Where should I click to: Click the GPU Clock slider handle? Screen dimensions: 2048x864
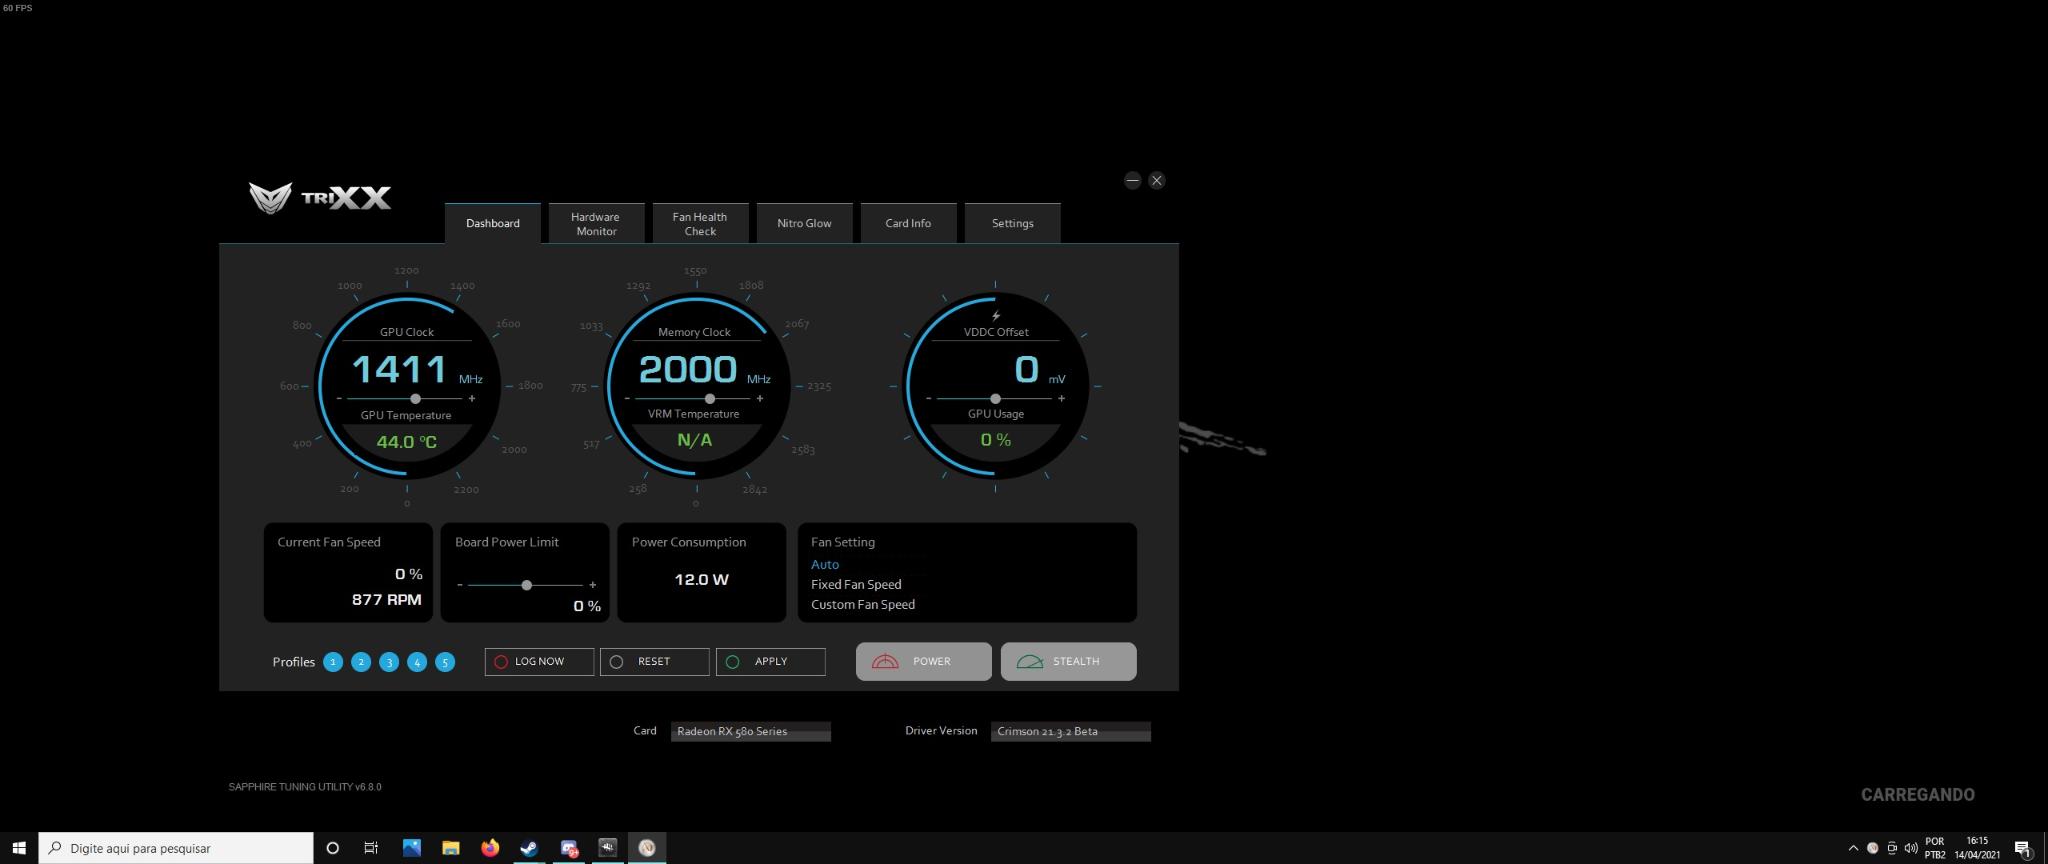pos(415,398)
